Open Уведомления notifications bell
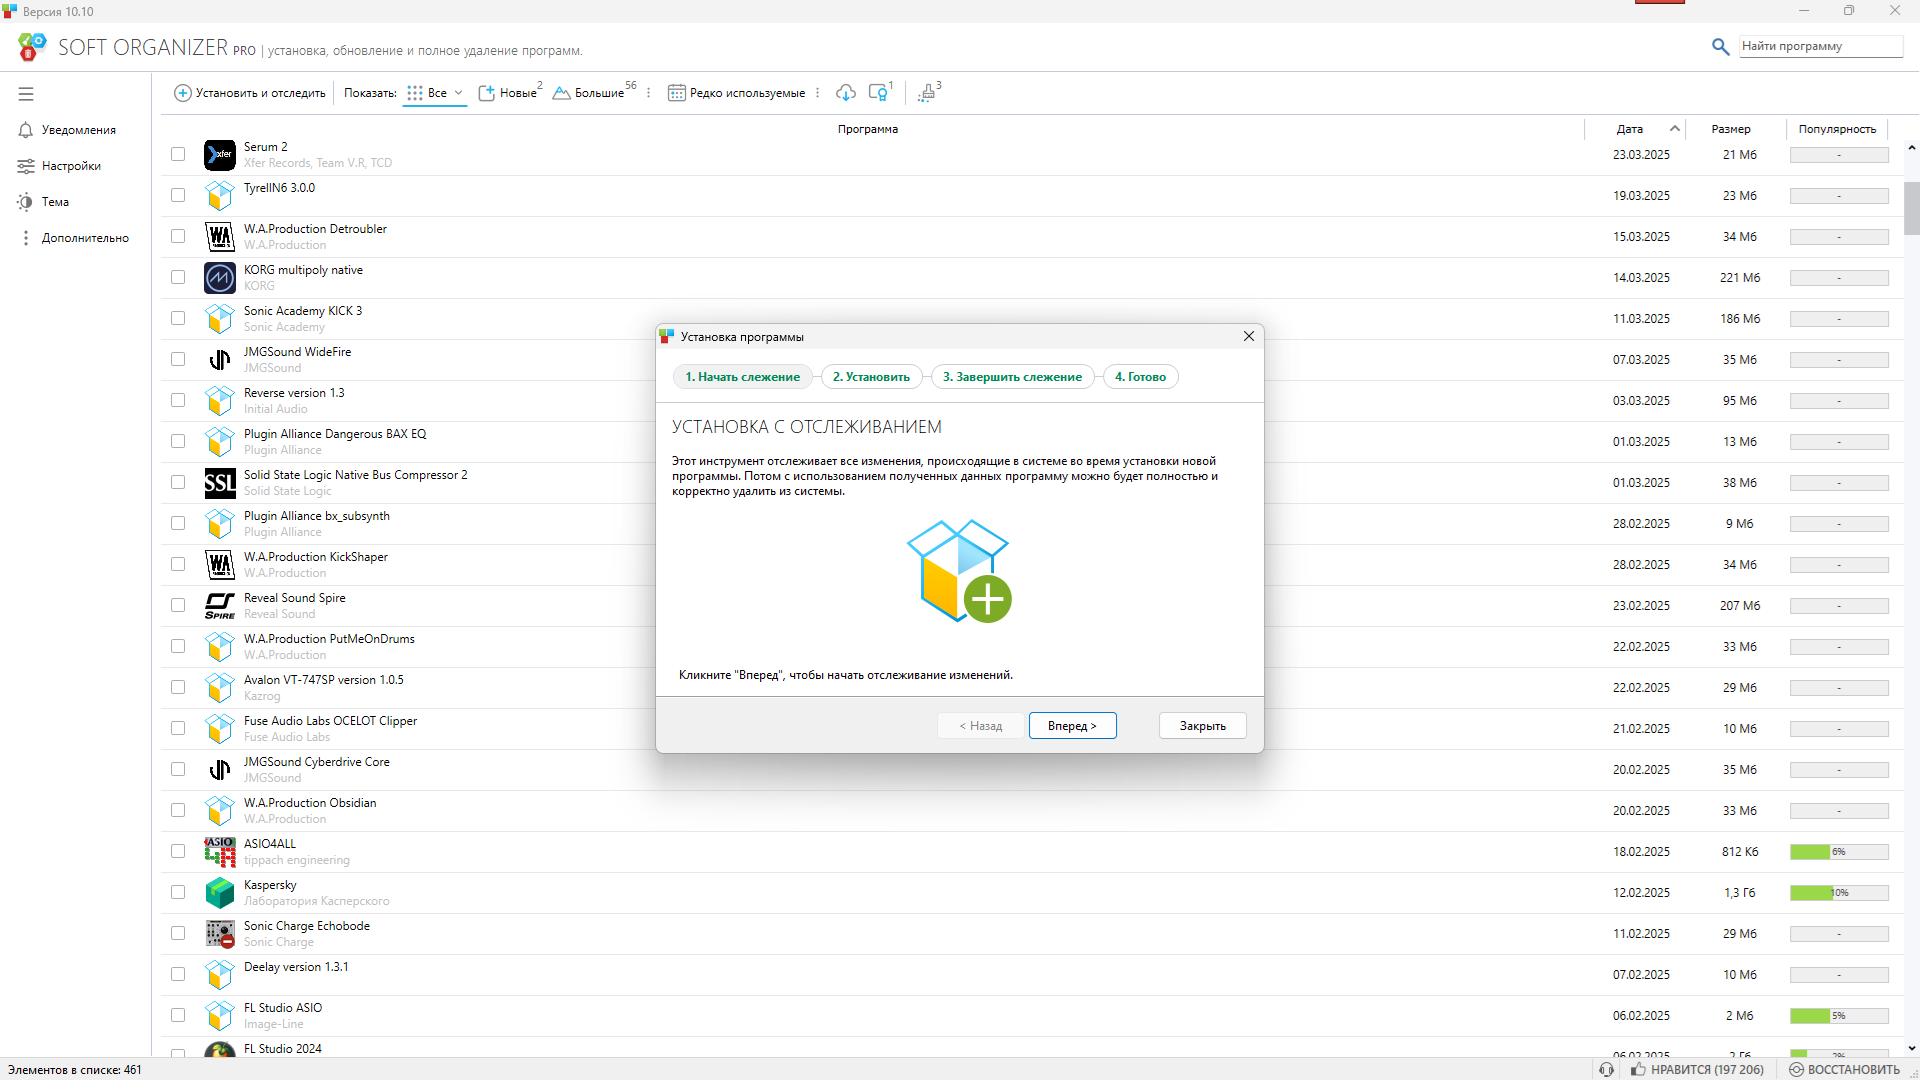 (67, 130)
